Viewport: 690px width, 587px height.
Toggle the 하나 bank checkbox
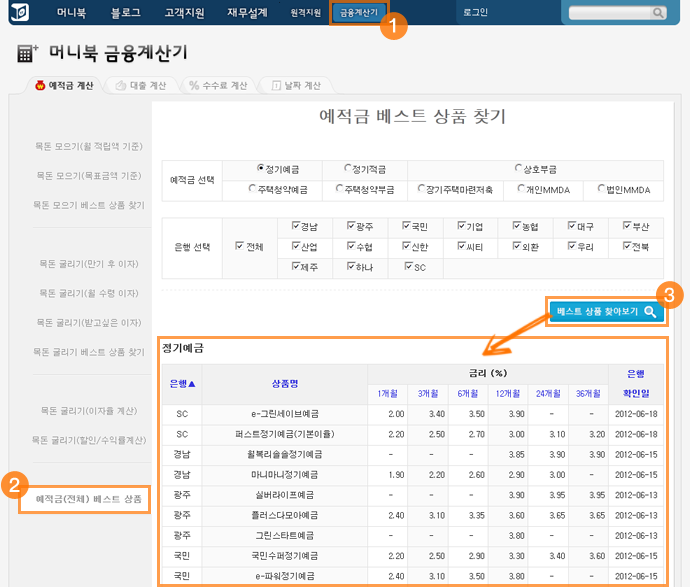(x=351, y=266)
